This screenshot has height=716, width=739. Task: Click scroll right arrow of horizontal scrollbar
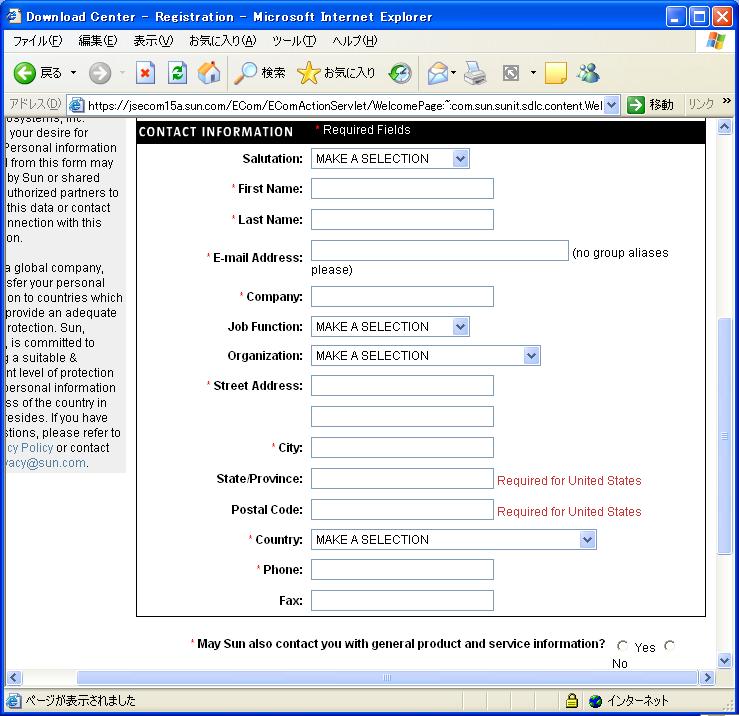[707, 678]
